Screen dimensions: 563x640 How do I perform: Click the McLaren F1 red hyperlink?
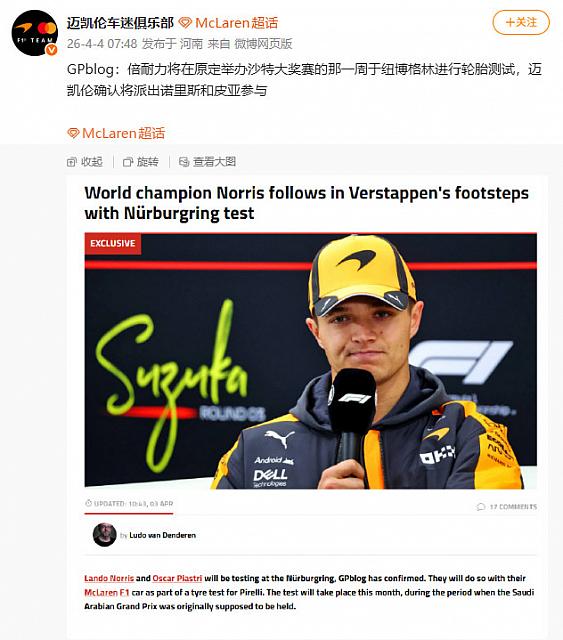(x=107, y=592)
